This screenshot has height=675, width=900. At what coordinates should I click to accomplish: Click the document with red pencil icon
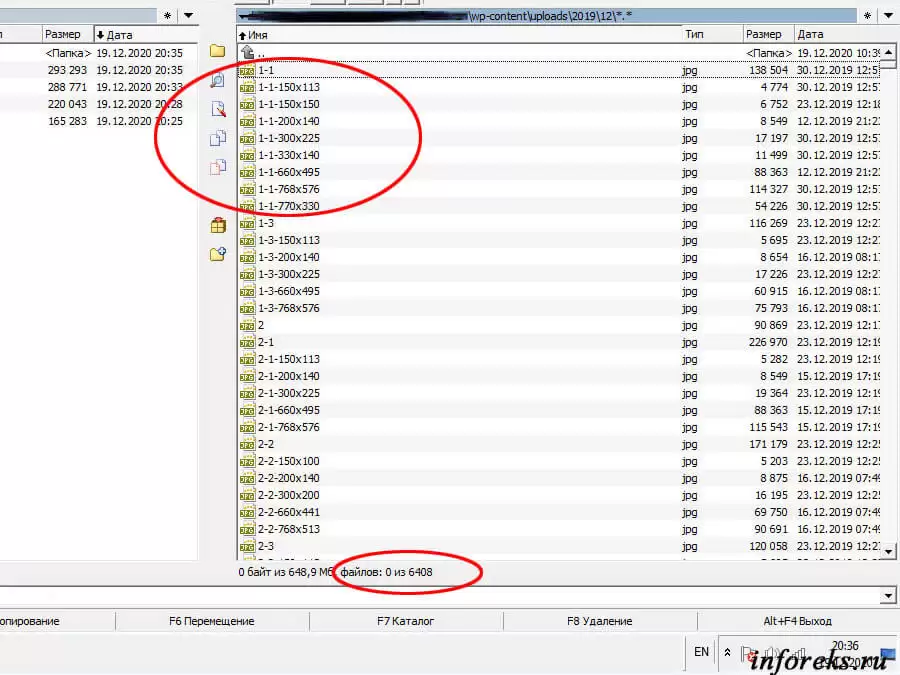[x=217, y=109]
